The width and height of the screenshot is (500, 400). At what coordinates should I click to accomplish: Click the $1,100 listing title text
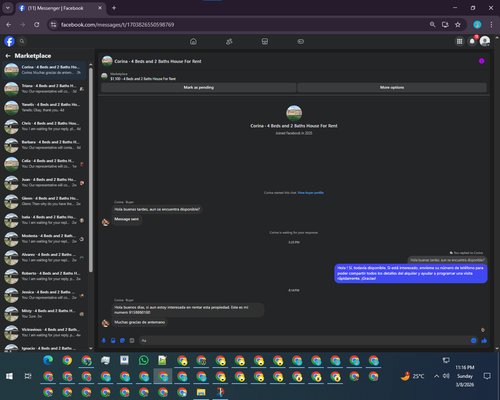143,79
